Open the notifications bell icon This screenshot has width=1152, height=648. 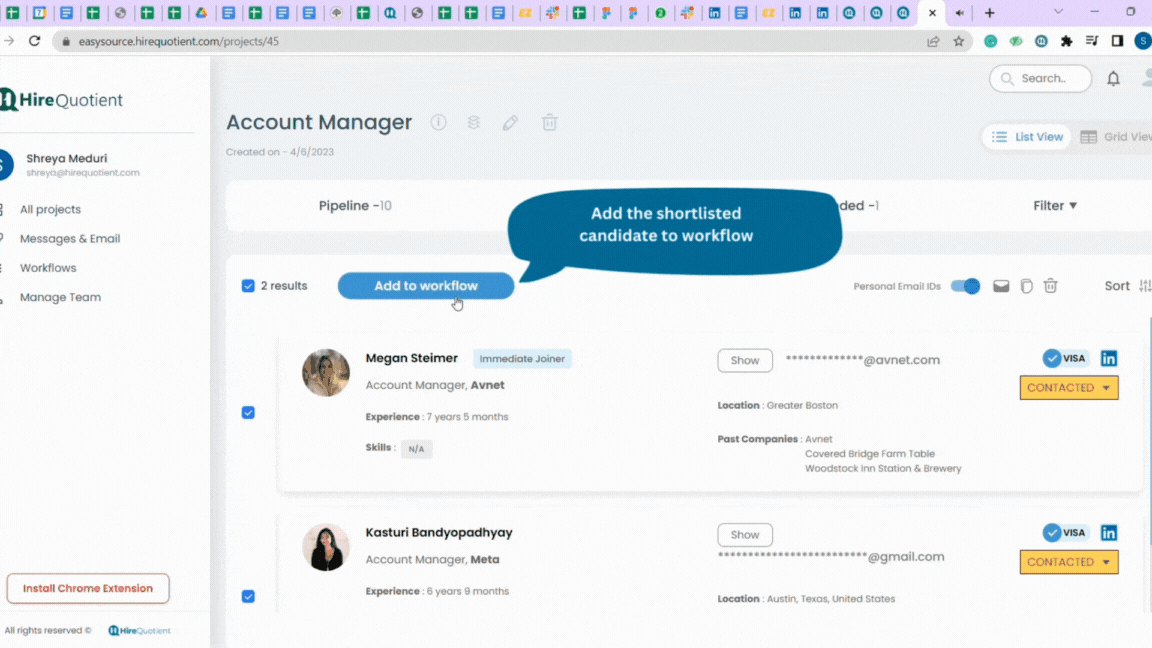(x=1113, y=79)
